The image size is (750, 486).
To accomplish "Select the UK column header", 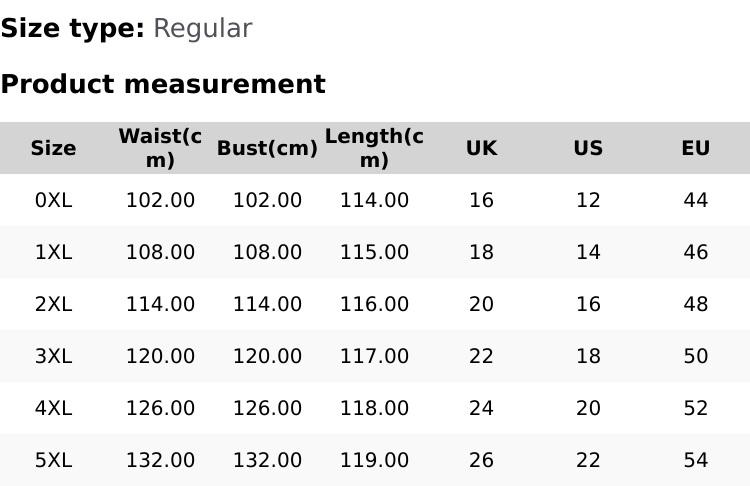I will point(481,148).
